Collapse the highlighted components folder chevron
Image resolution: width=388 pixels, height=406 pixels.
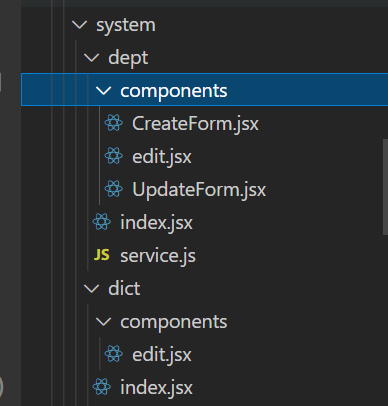[x=103, y=91]
